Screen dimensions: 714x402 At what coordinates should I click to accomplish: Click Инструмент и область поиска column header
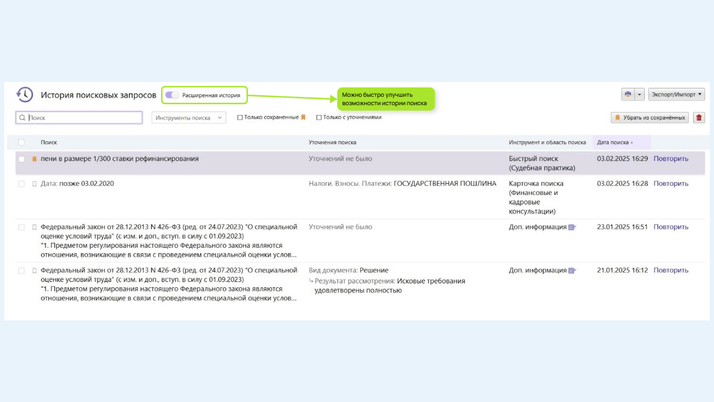pyautogui.click(x=547, y=142)
